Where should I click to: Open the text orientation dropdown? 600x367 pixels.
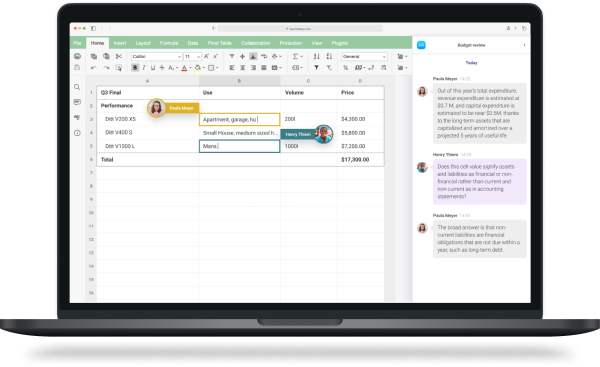[277, 56]
